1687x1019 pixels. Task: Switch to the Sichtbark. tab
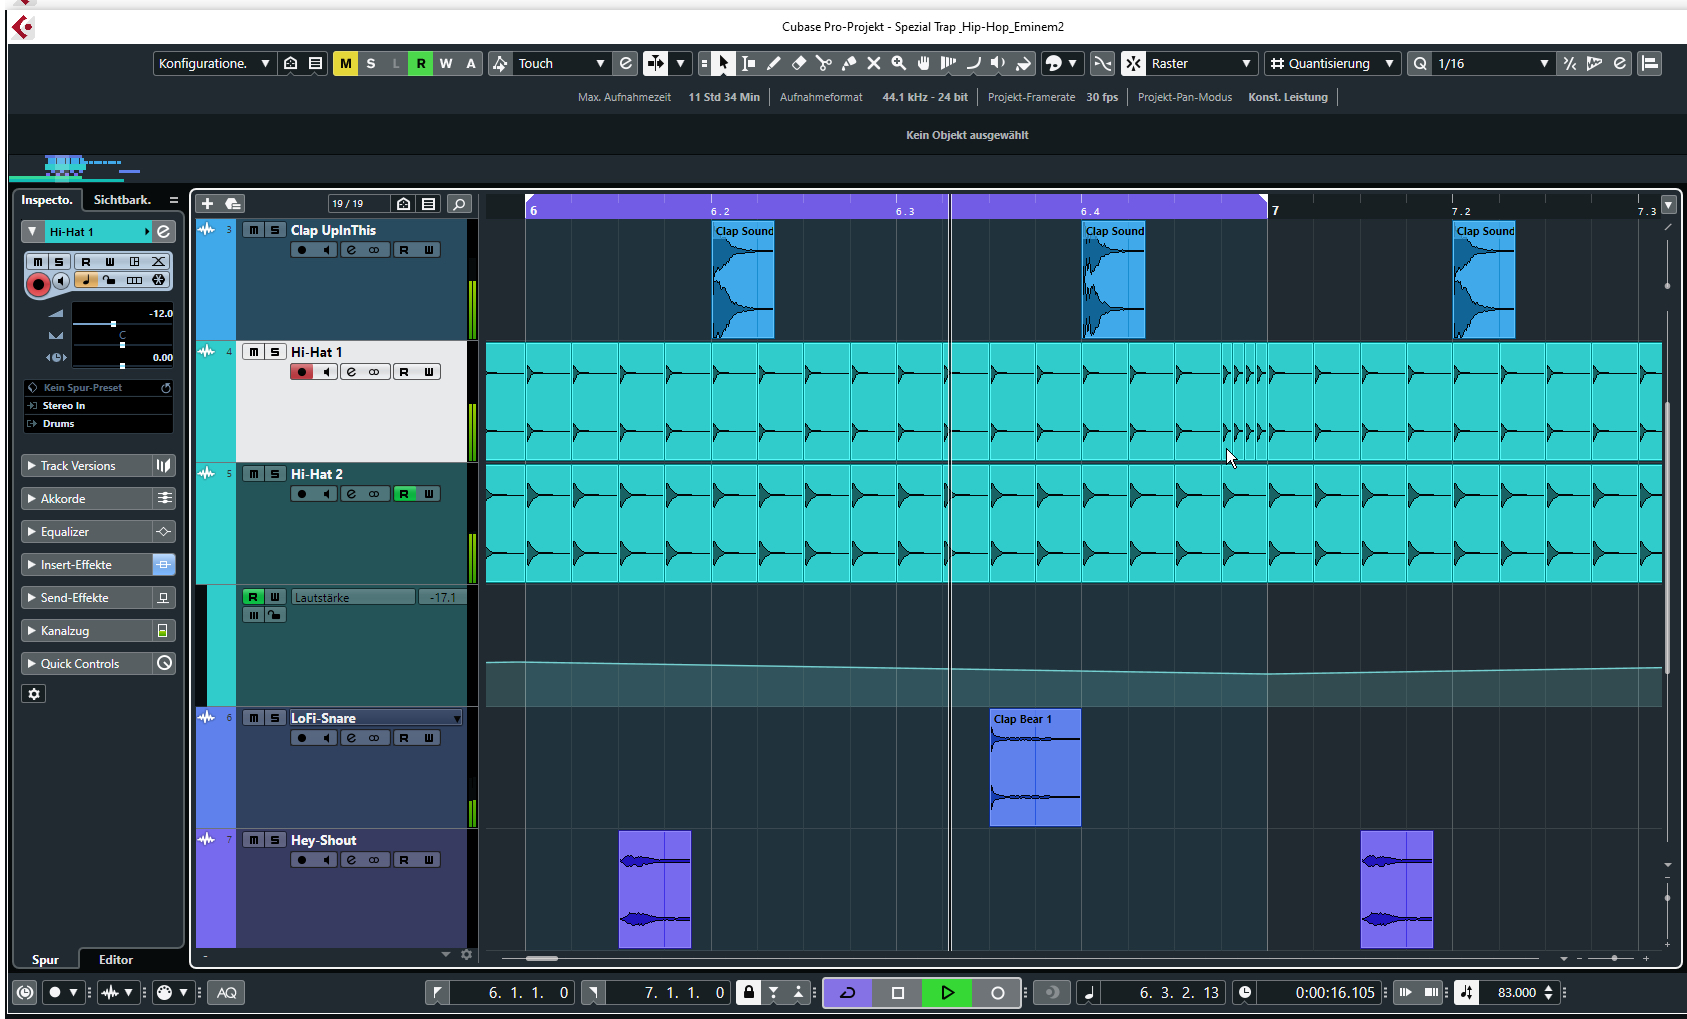point(122,200)
